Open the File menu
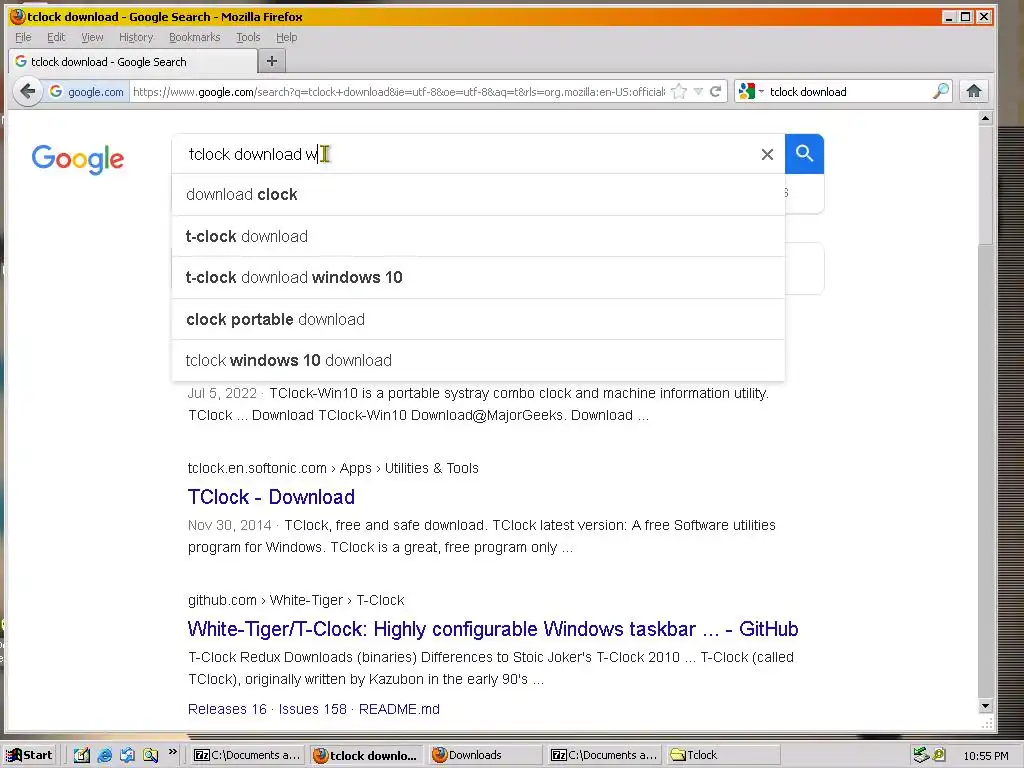Screen dimensions: 1024x768 (x=23, y=37)
